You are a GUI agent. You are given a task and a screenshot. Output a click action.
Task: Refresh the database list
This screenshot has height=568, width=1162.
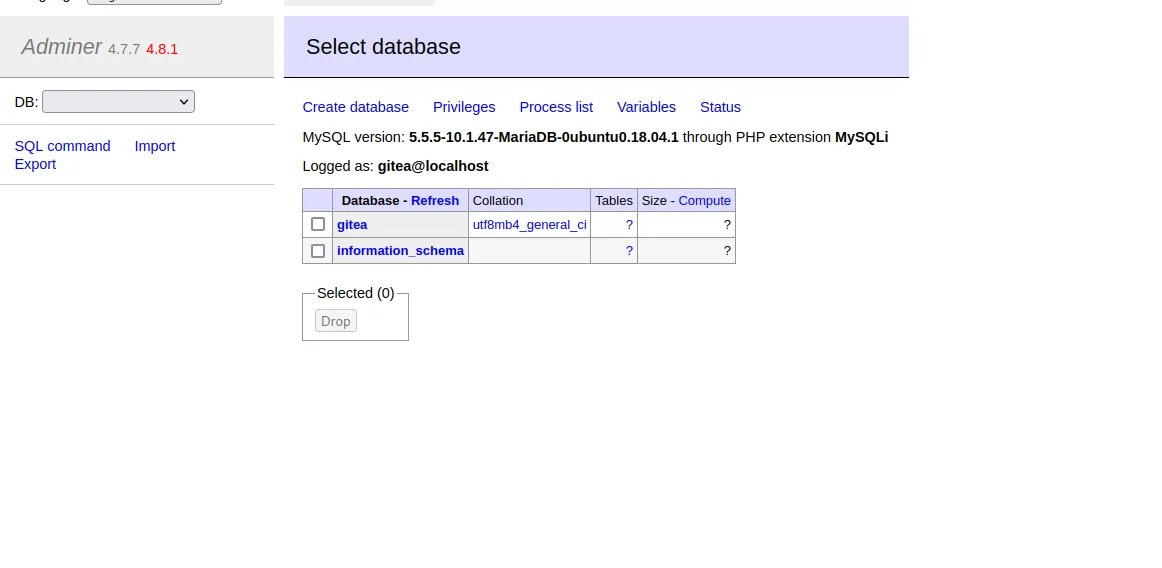pyautogui.click(x=435, y=200)
